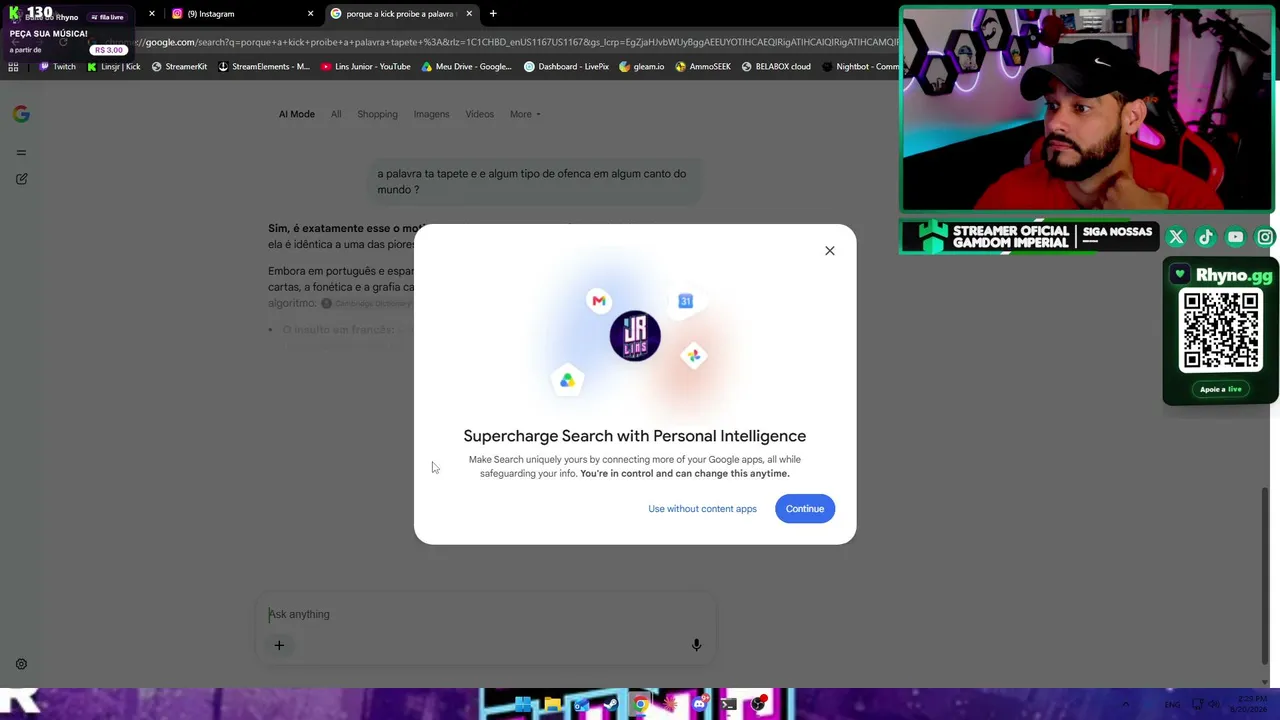Click the fila livre badge on the overlay
This screenshot has height=720, width=1280.
click(108, 17)
